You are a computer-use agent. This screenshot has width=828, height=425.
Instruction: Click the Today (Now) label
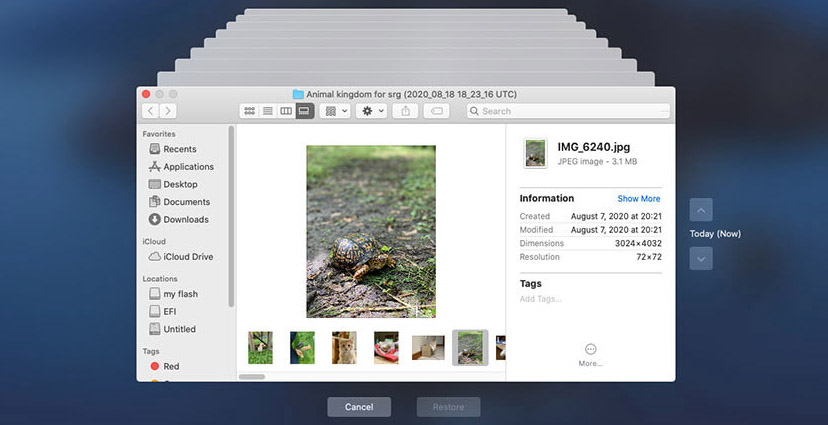pos(715,234)
